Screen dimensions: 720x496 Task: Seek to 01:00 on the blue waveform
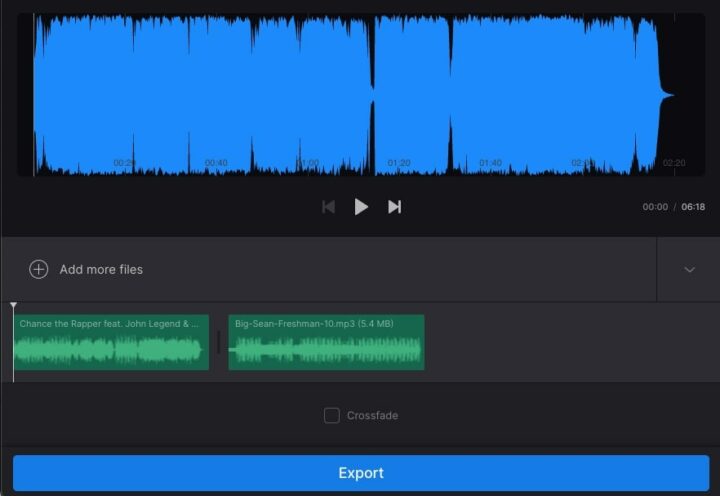tap(308, 162)
